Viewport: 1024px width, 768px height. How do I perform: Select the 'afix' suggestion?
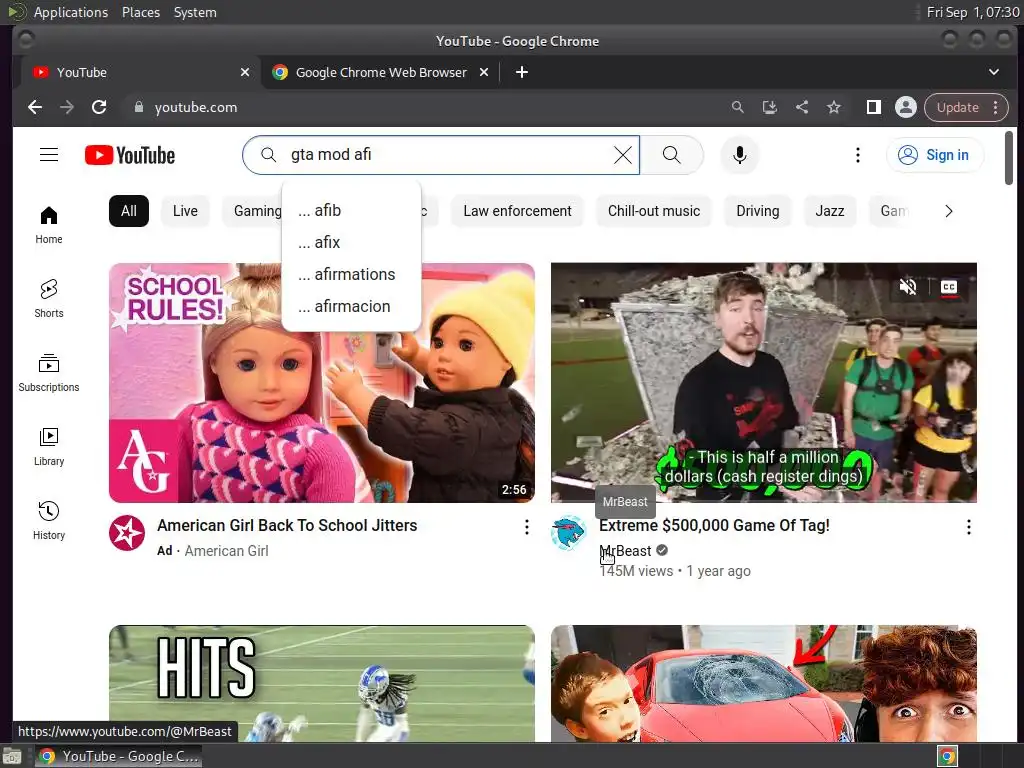coord(351,242)
